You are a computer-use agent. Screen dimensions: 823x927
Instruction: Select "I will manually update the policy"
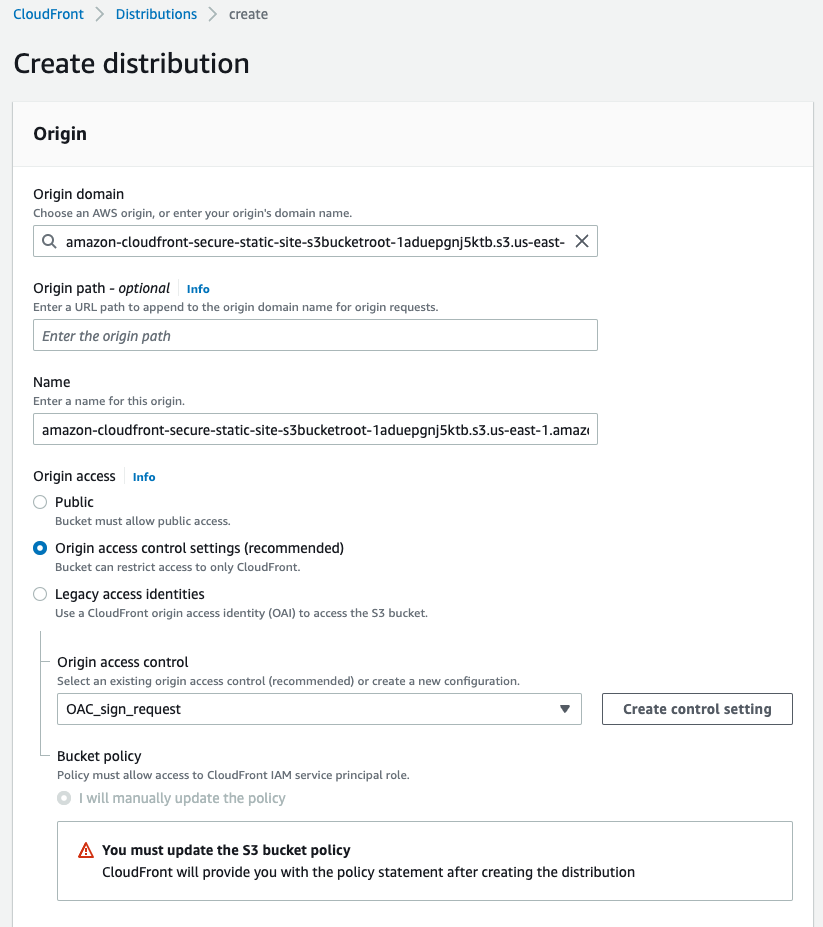coord(64,798)
